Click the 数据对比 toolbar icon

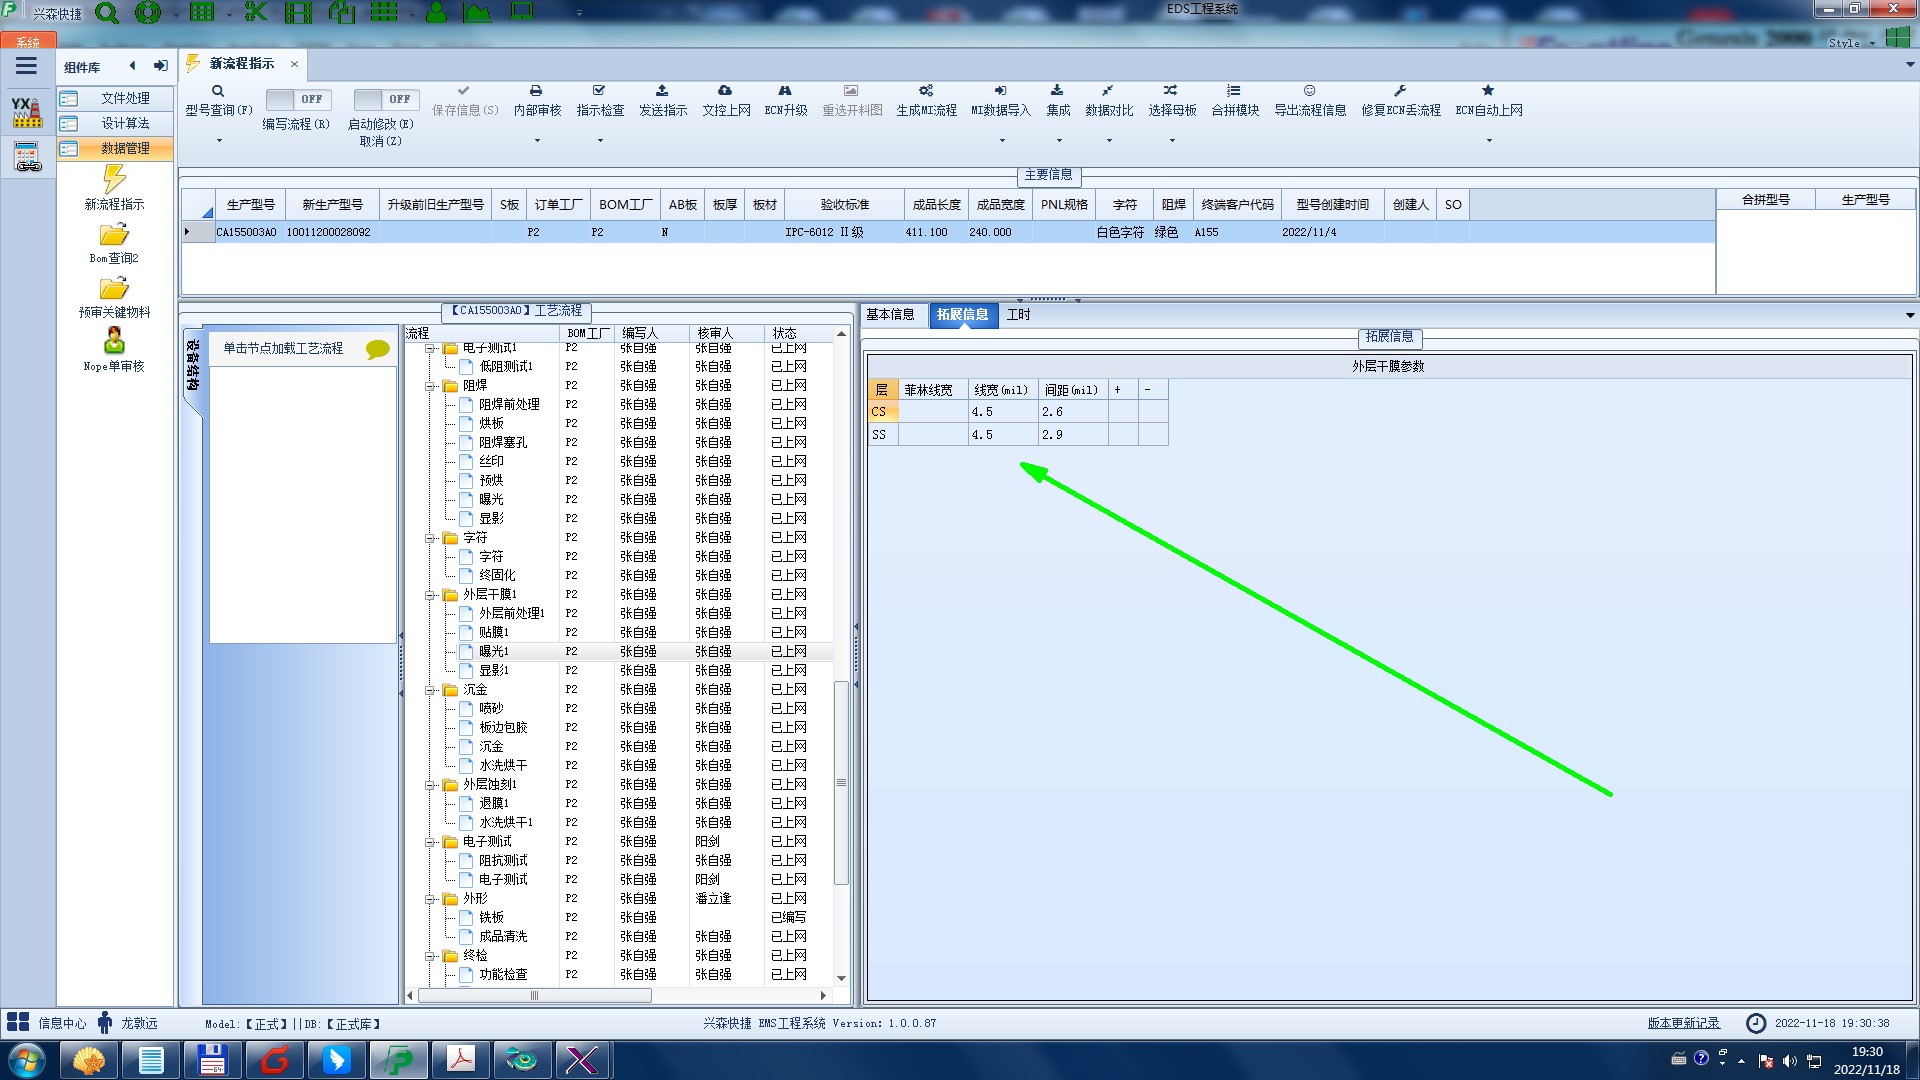tap(1108, 91)
